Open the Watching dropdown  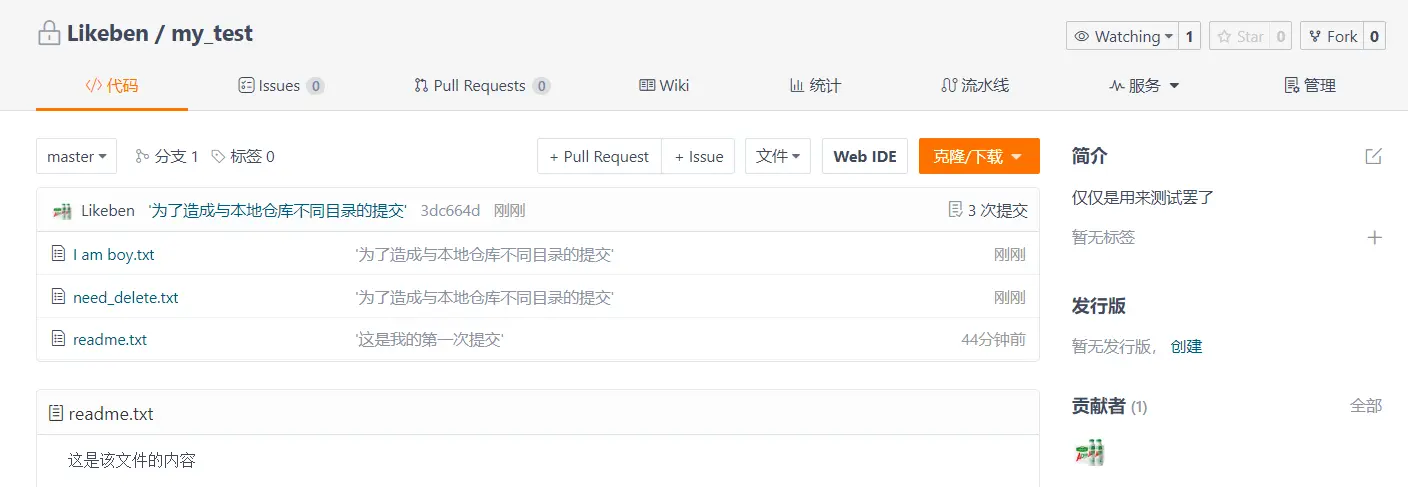1122,36
